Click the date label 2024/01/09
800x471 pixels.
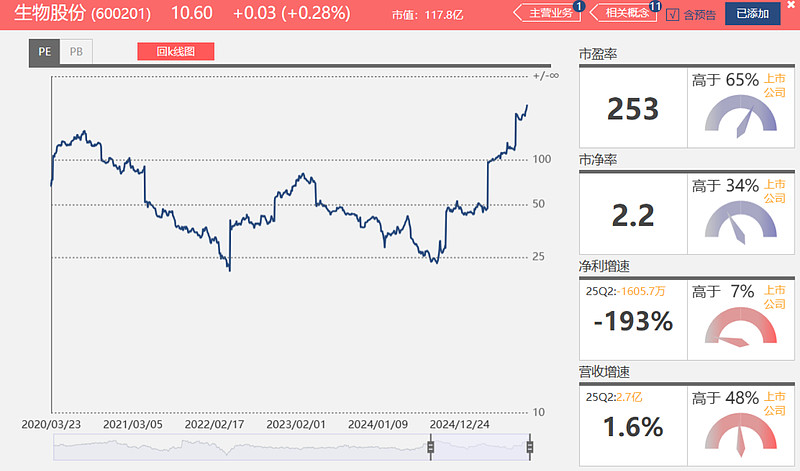coord(378,425)
